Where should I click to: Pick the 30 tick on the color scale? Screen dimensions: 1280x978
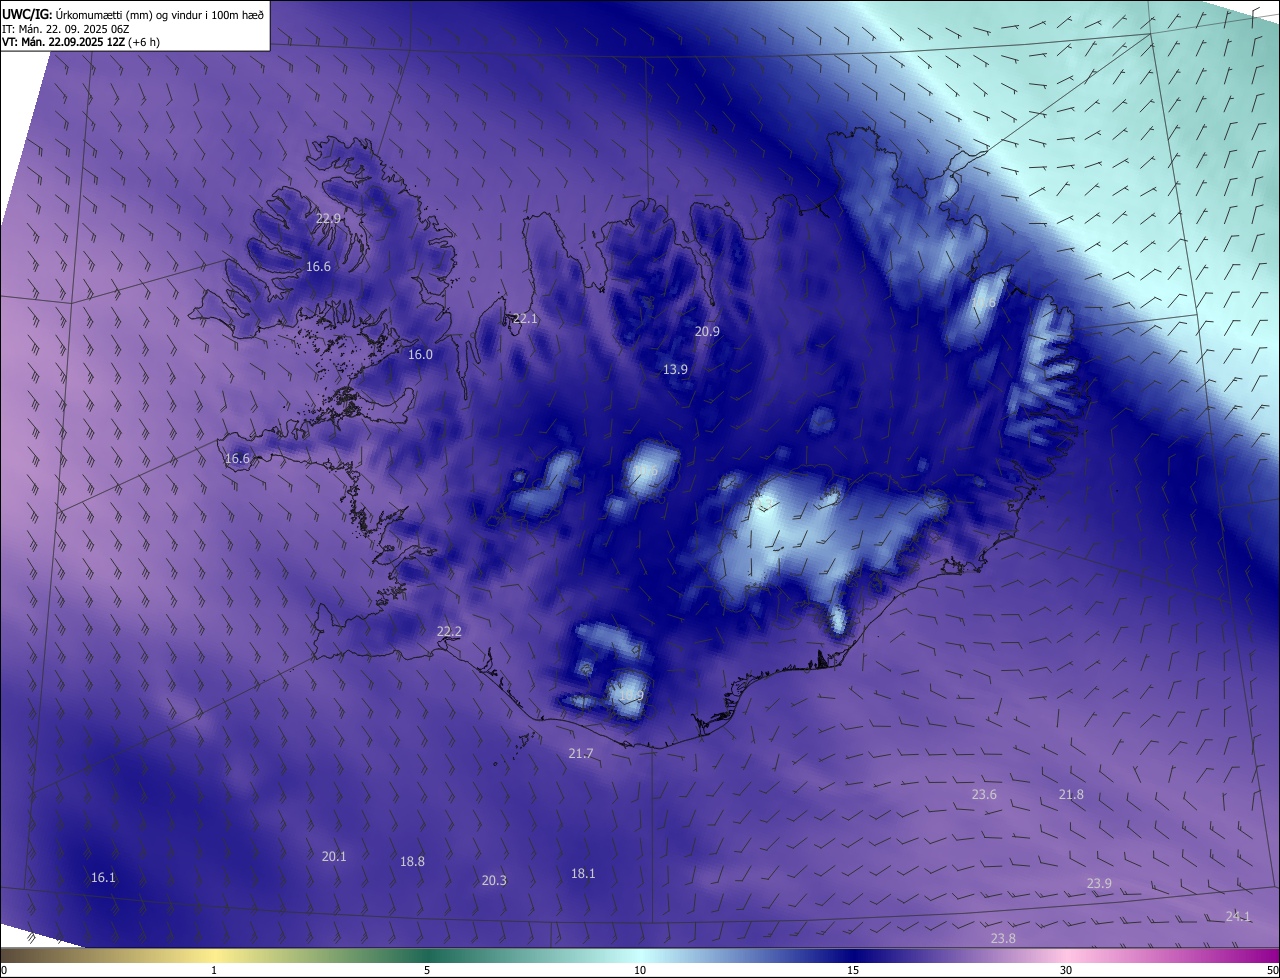1066,970
